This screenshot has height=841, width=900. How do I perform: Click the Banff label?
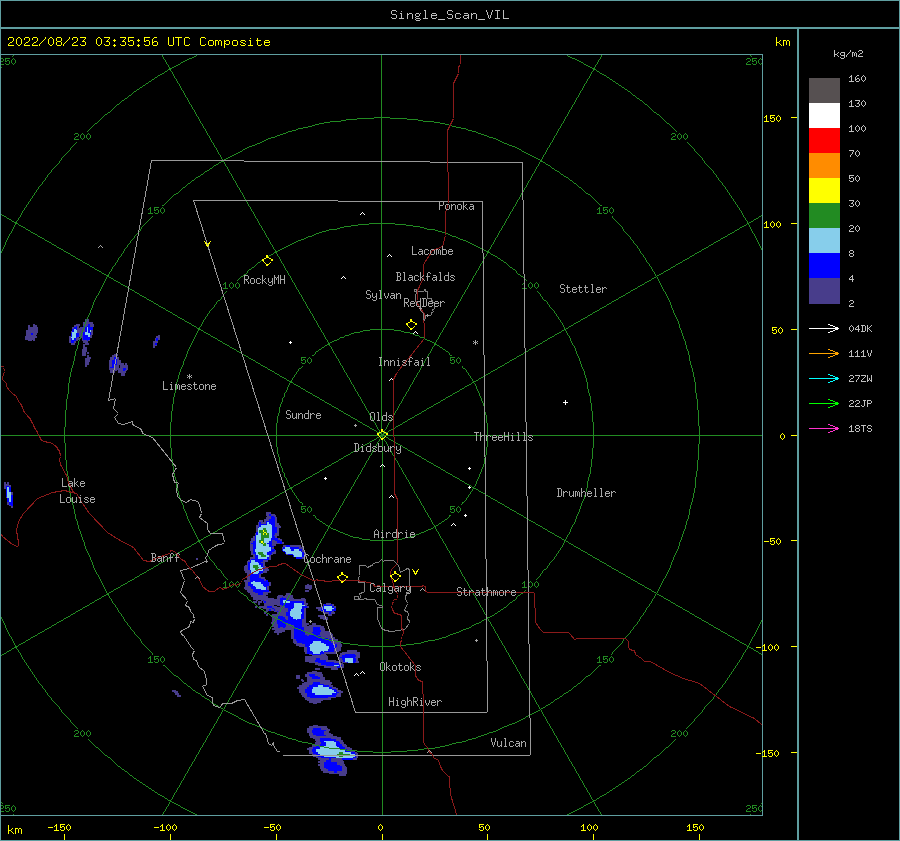tap(165, 557)
